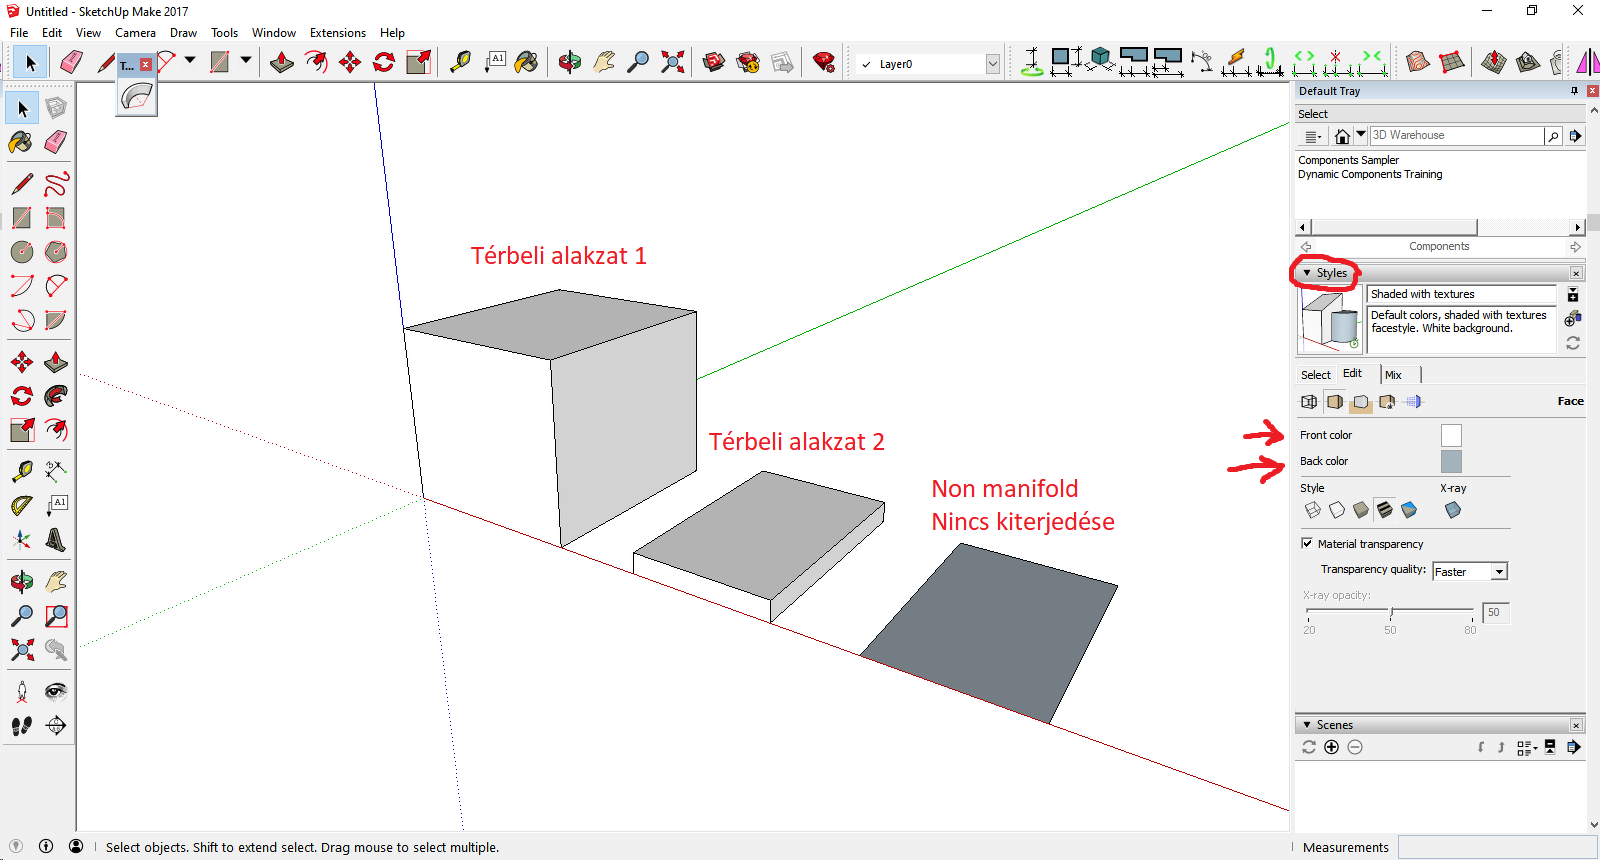Image resolution: width=1600 pixels, height=860 pixels.
Task: Open the File menu
Action: (x=19, y=33)
